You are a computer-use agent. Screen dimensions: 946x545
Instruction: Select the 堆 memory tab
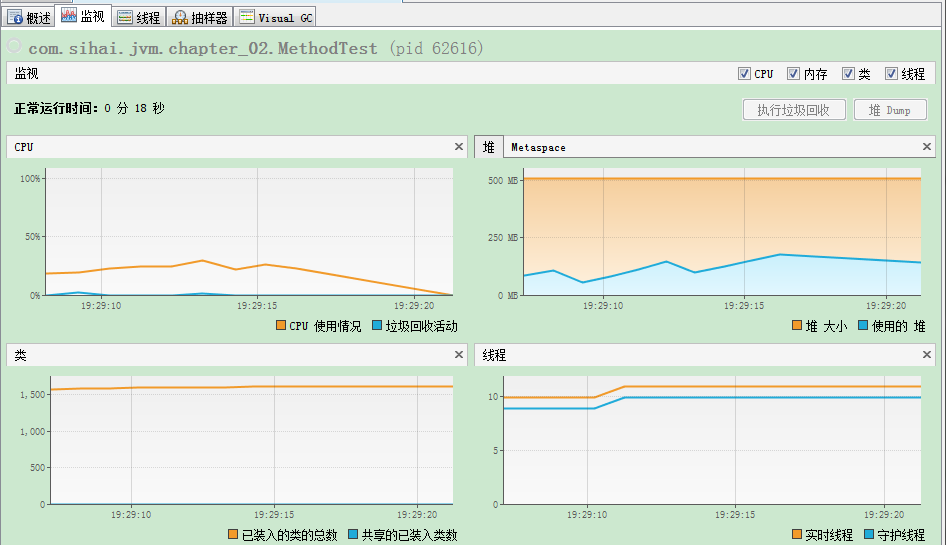point(489,147)
